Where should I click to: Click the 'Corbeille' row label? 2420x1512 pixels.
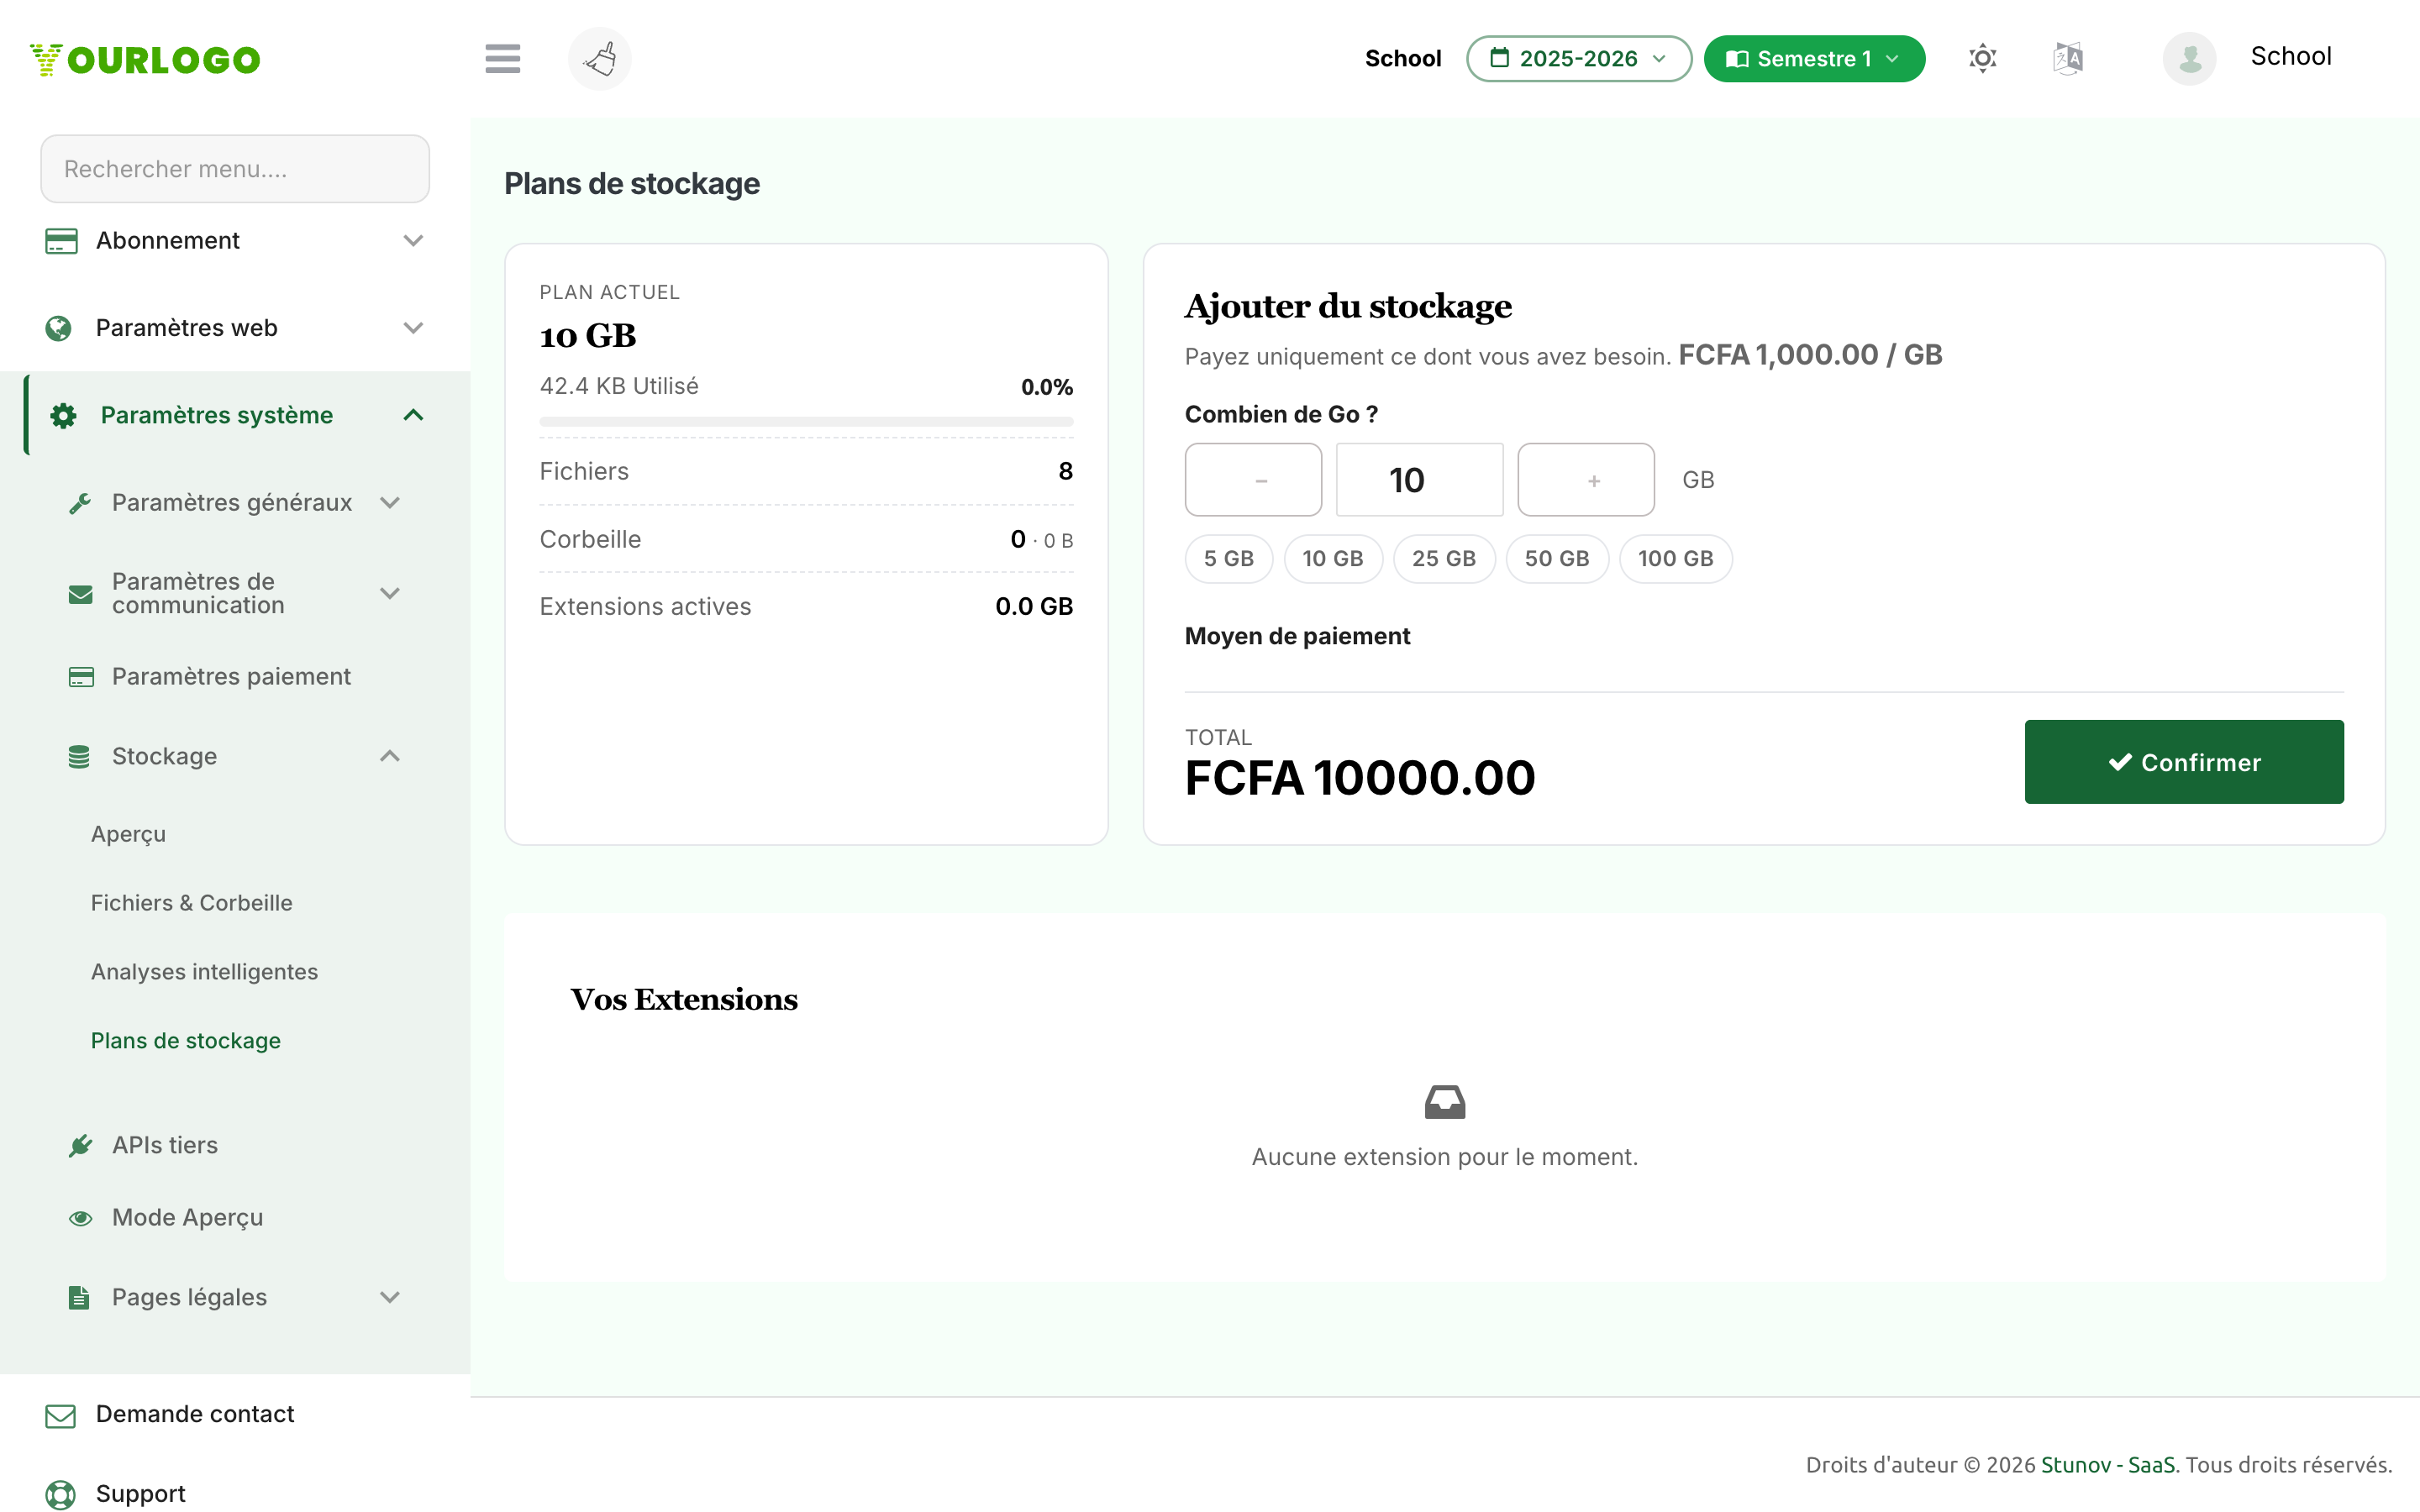point(590,540)
